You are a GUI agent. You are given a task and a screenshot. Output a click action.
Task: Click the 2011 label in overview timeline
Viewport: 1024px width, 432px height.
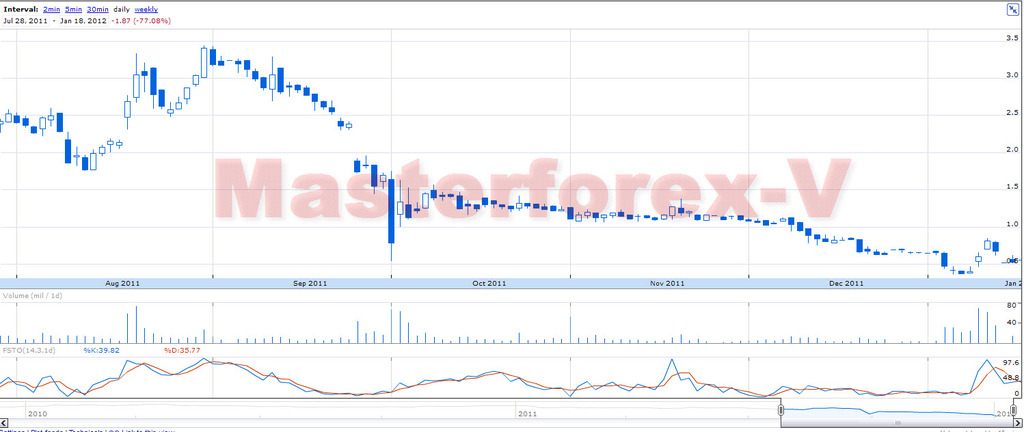(526, 414)
